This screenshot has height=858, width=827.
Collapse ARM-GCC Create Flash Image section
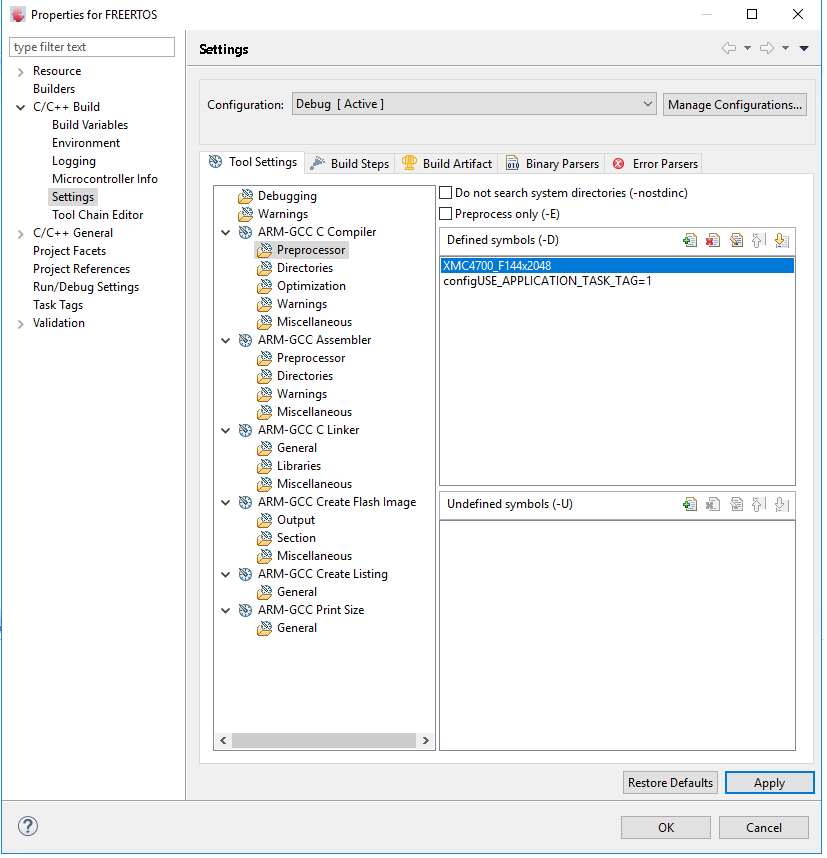coord(225,502)
